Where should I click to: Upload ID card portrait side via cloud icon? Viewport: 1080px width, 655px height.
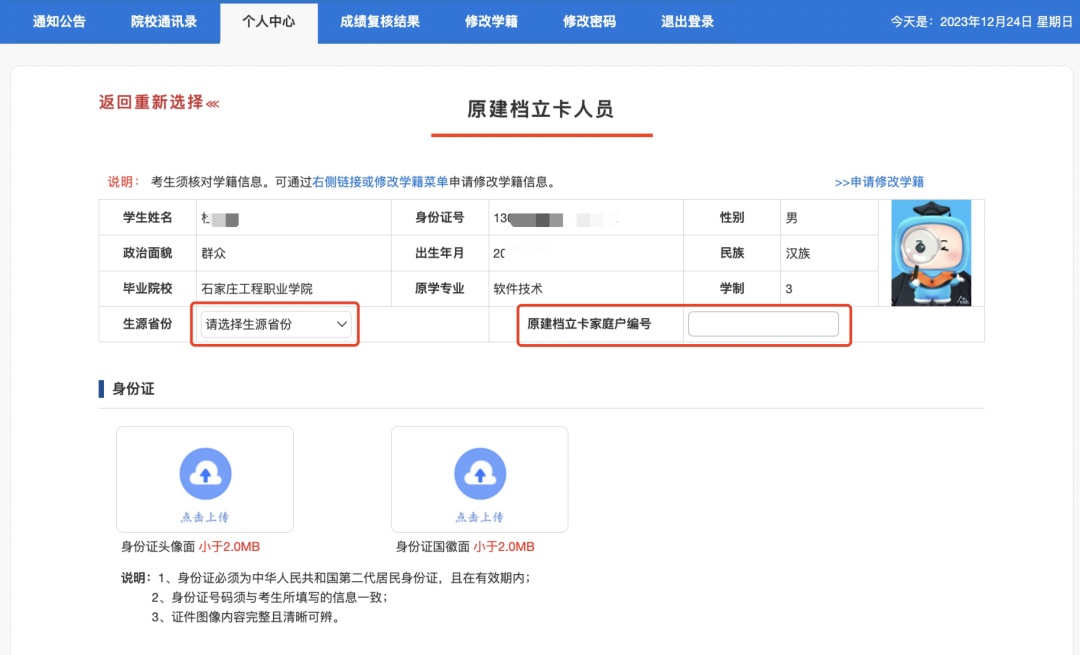tap(205, 474)
